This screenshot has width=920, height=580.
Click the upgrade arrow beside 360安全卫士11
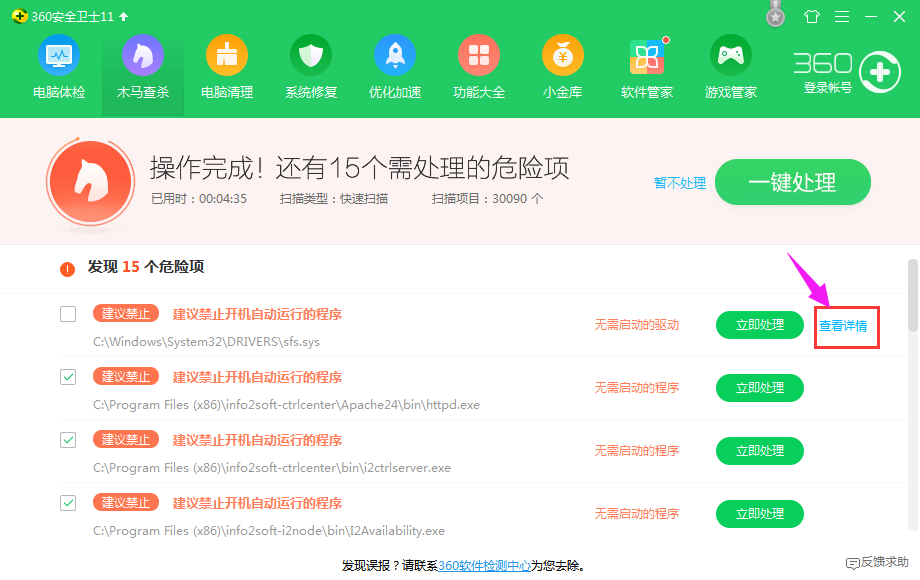[x=124, y=16]
